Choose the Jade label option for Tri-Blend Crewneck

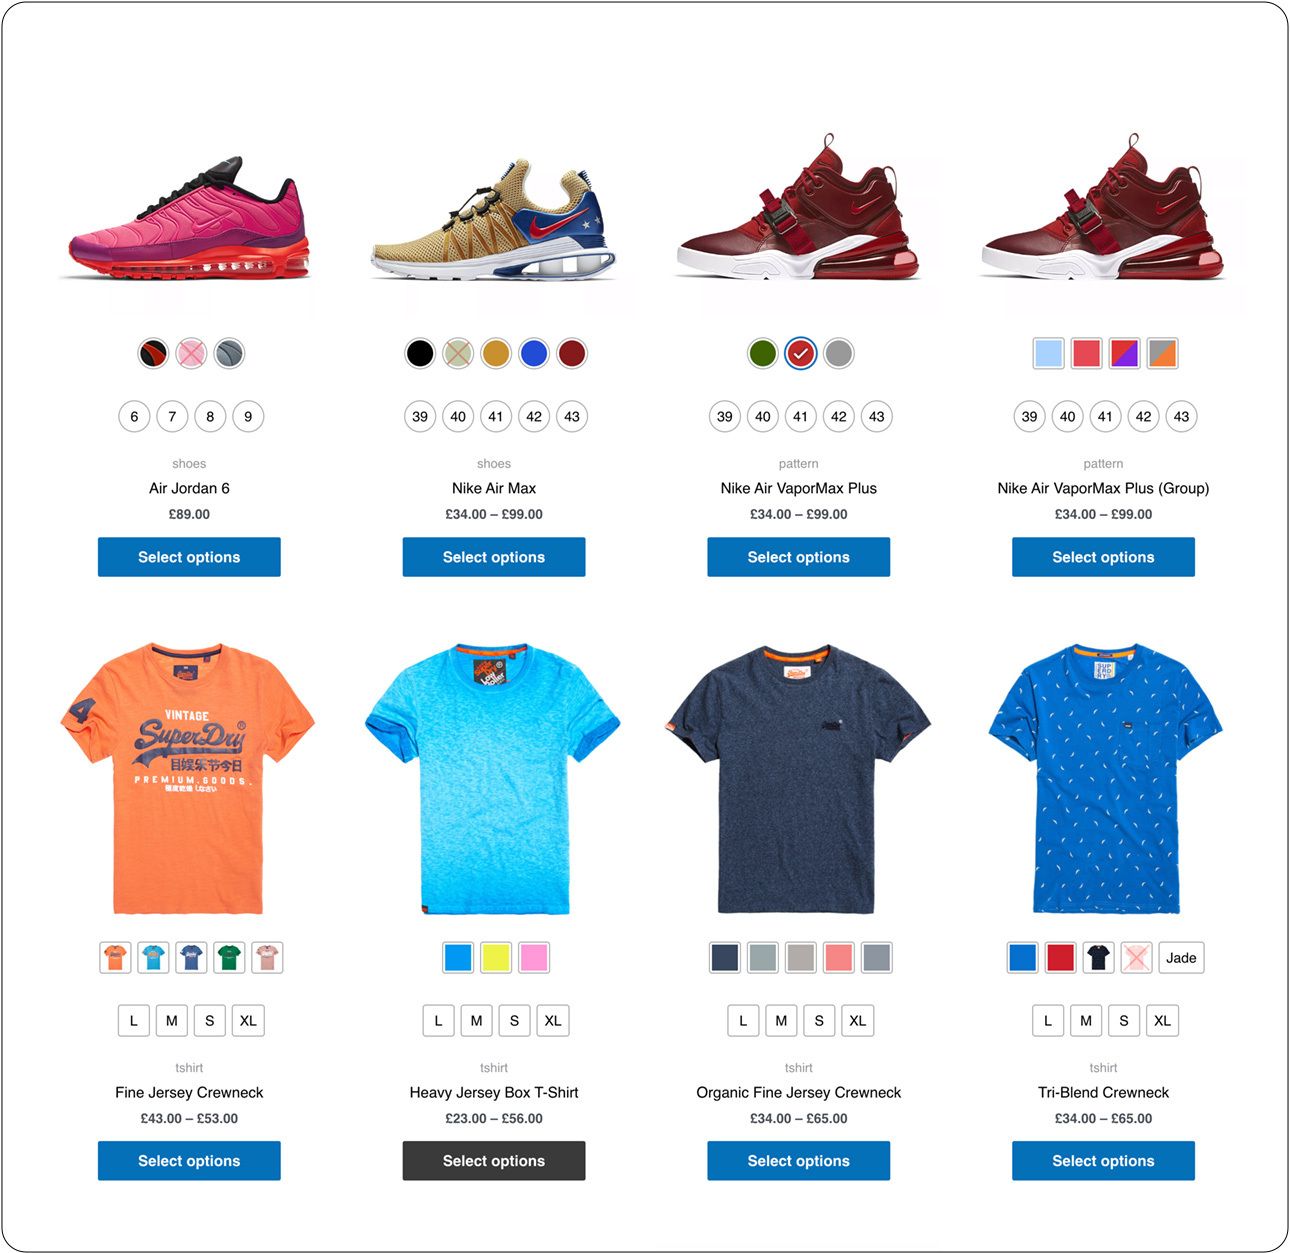[x=1181, y=958]
